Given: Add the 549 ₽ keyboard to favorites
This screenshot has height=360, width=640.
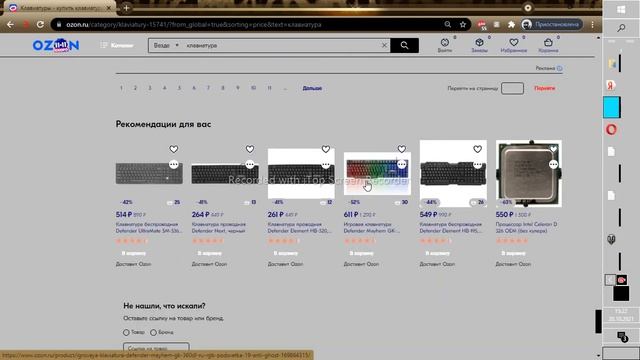Looking at the screenshot, I should pyautogui.click(x=478, y=149).
